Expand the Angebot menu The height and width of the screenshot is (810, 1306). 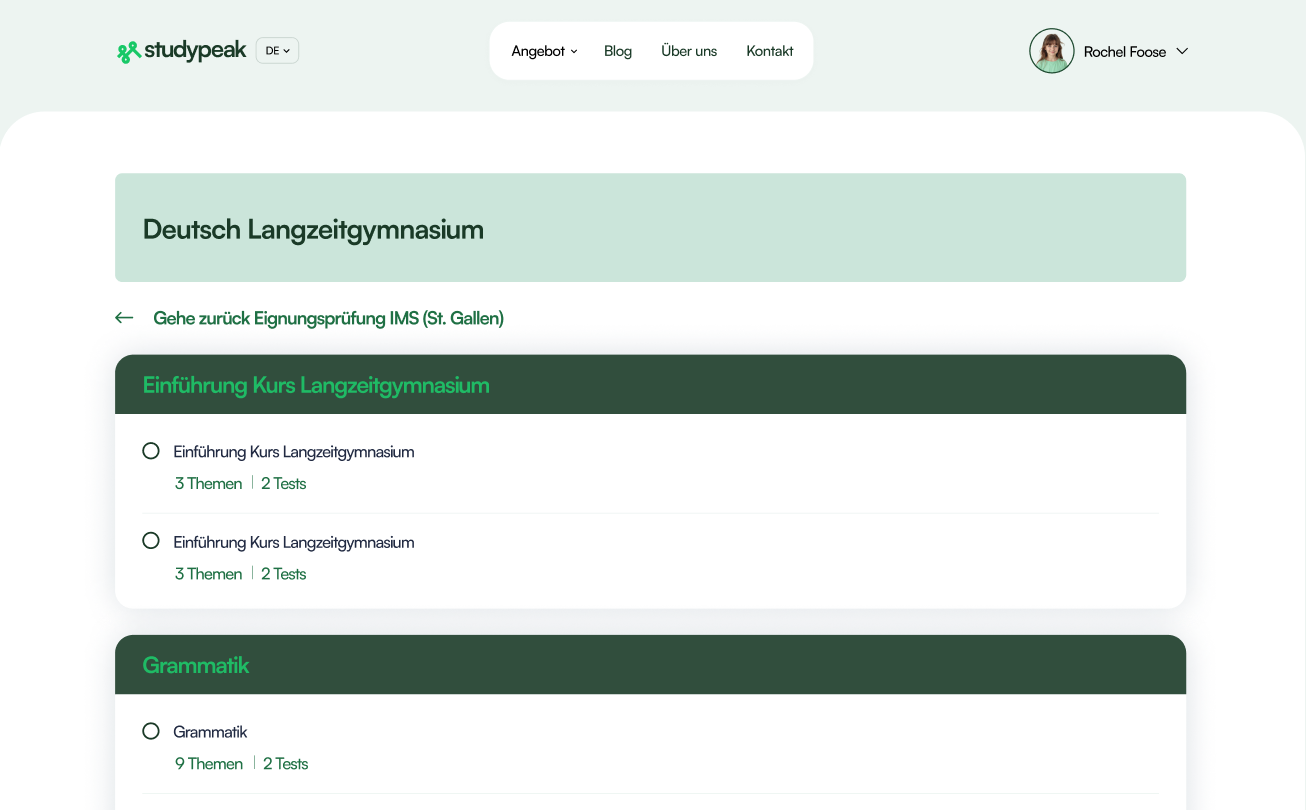544,51
